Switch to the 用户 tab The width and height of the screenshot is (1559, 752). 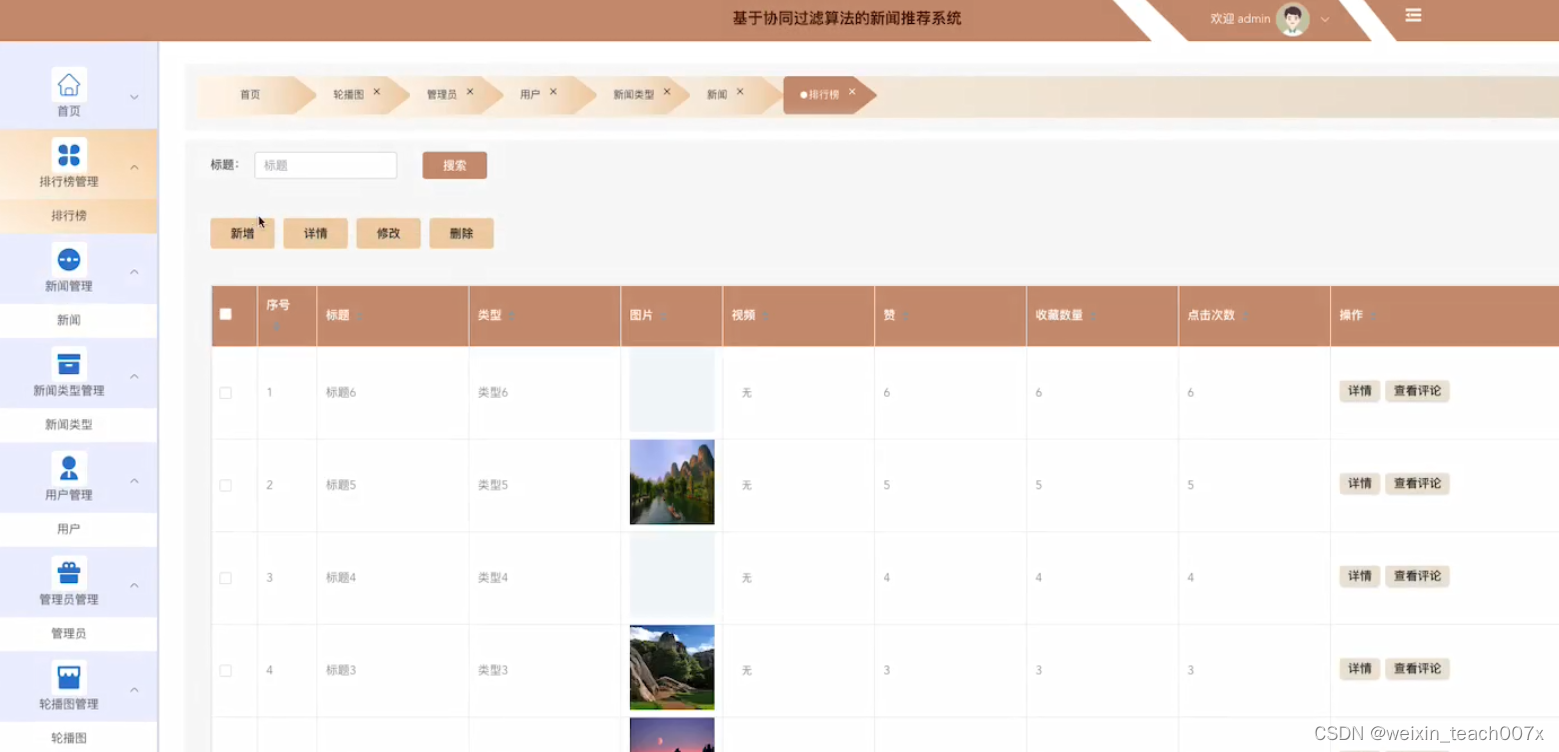pos(530,95)
